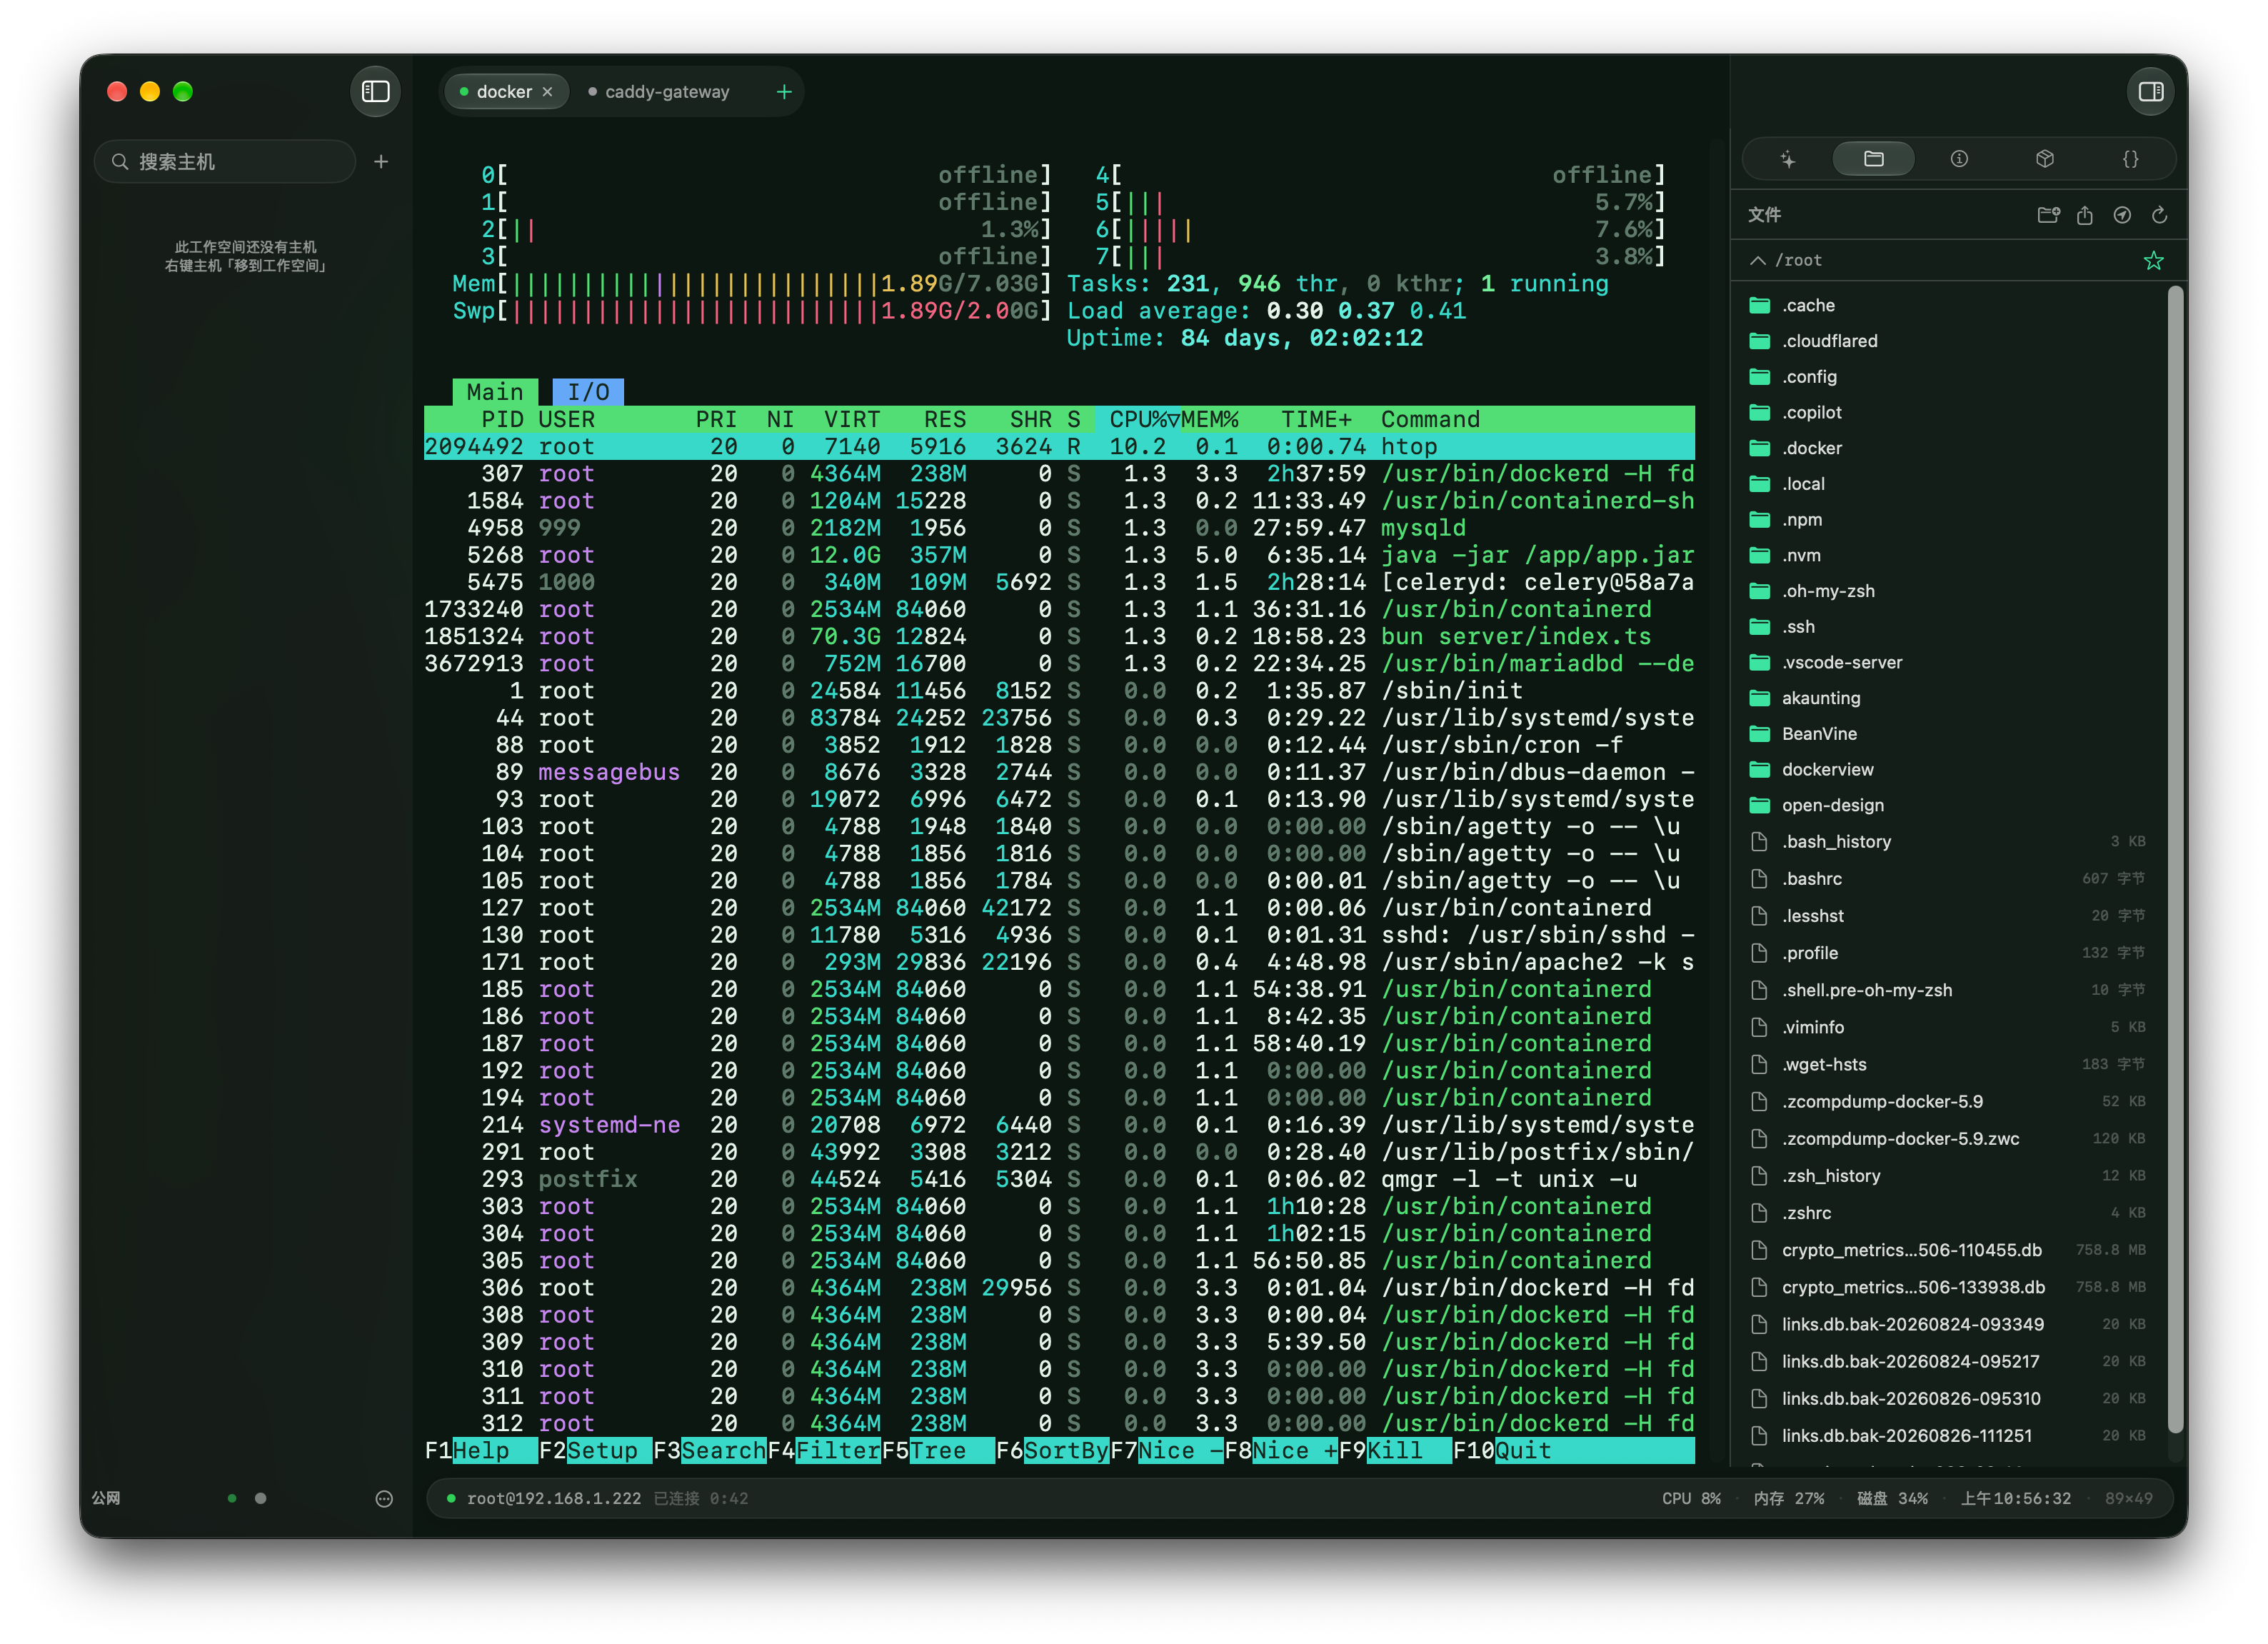Click F2 Setup in htop footer

coord(595,1451)
